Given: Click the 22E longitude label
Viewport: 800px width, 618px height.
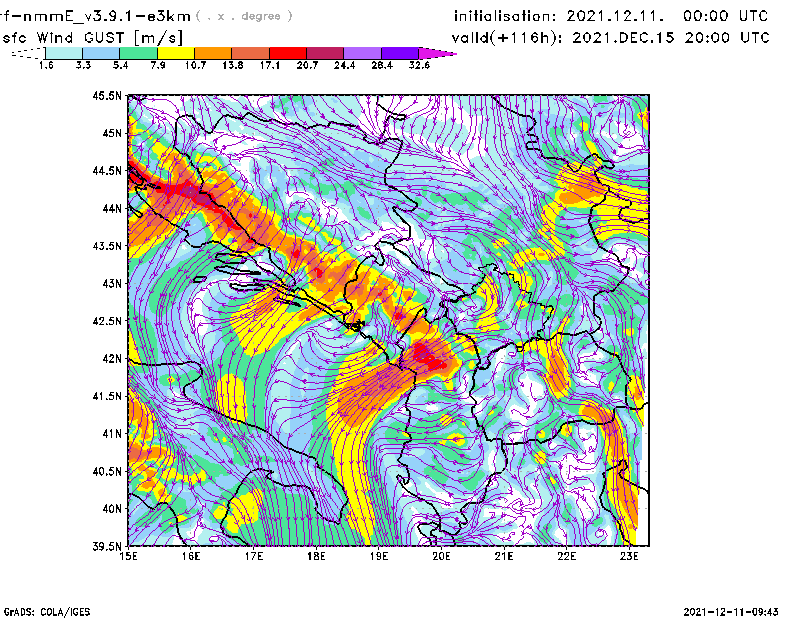Looking at the screenshot, I should tap(566, 556).
